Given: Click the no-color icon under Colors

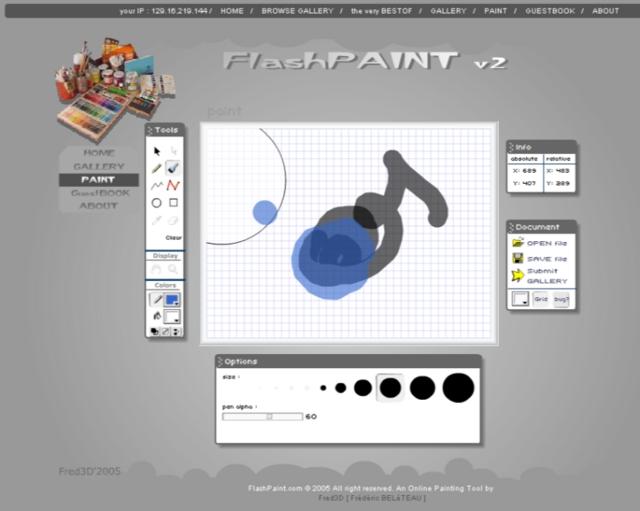Looking at the screenshot, I should 166,331.
